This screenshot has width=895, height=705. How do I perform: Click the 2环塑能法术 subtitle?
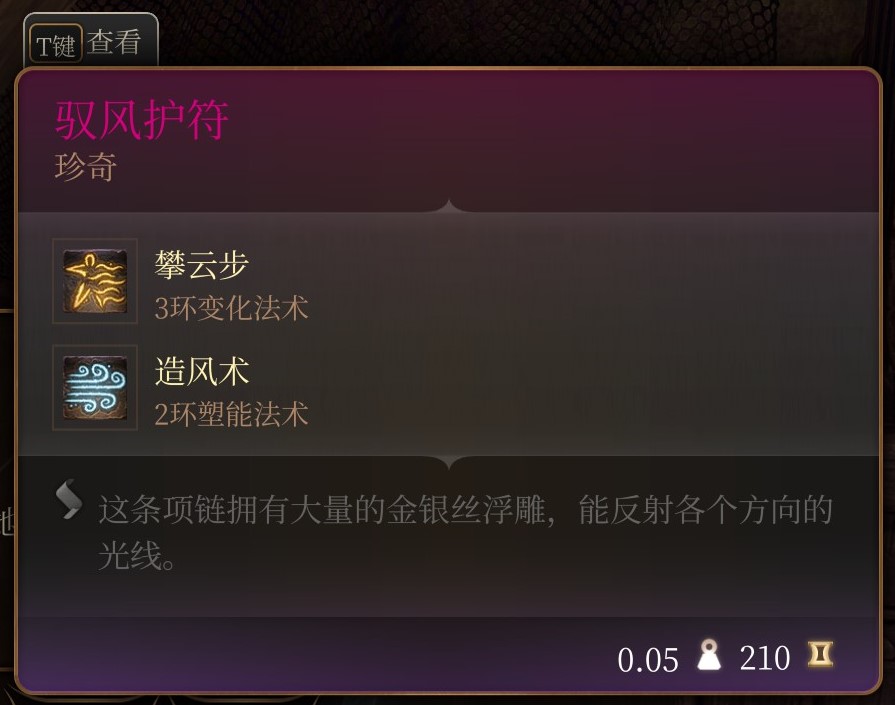[231, 414]
